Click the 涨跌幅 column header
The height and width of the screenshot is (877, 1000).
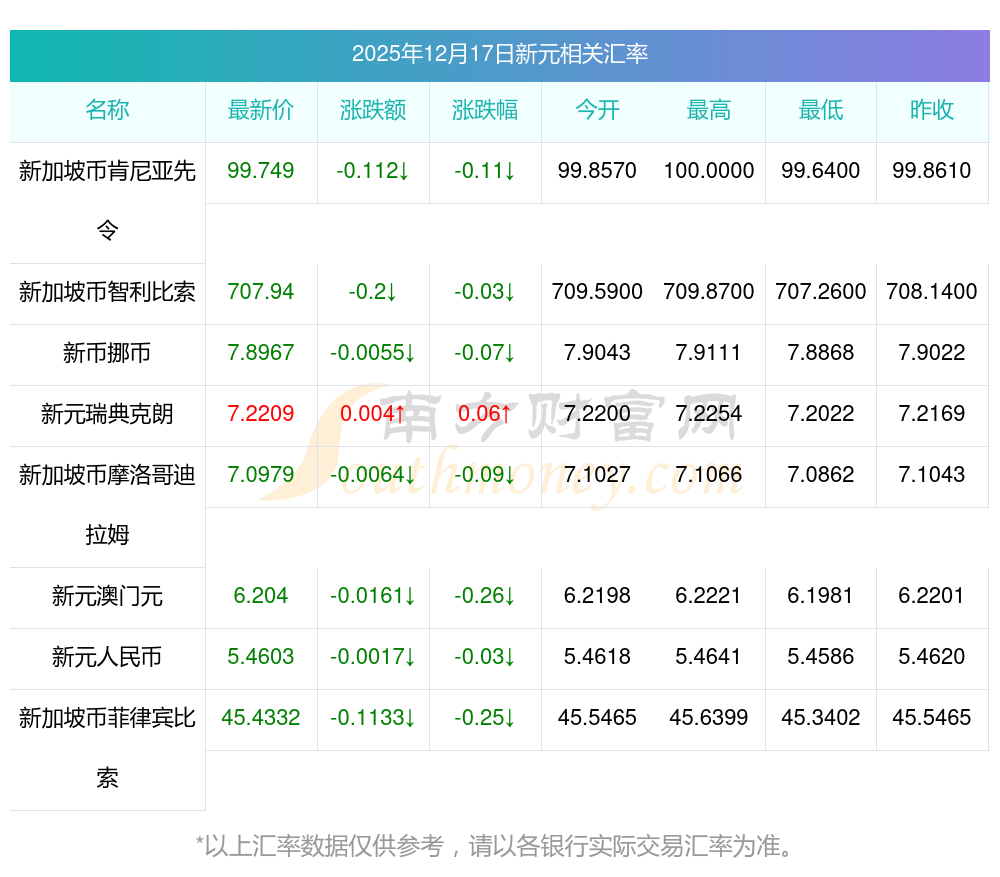click(485, 111)
